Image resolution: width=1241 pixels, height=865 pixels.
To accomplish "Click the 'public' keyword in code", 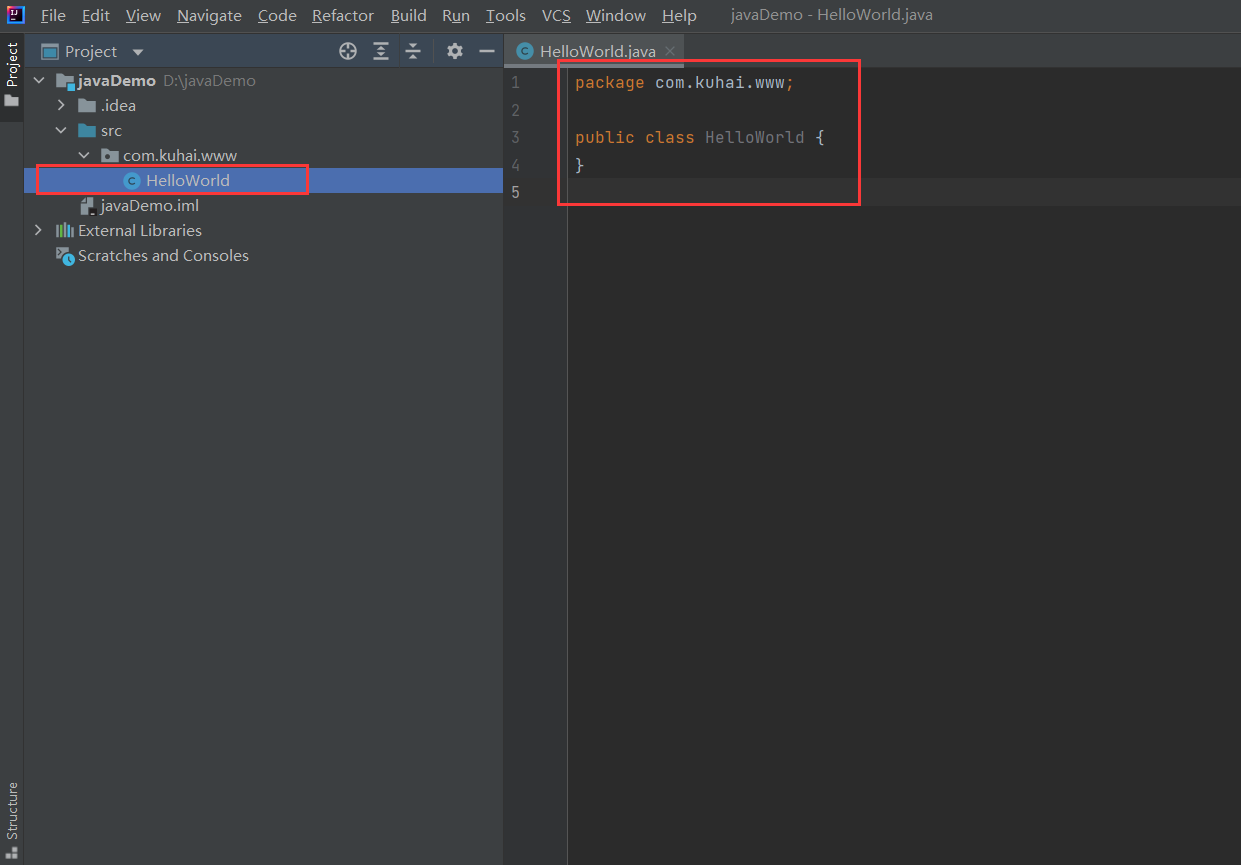I will (x=605, y=137).
